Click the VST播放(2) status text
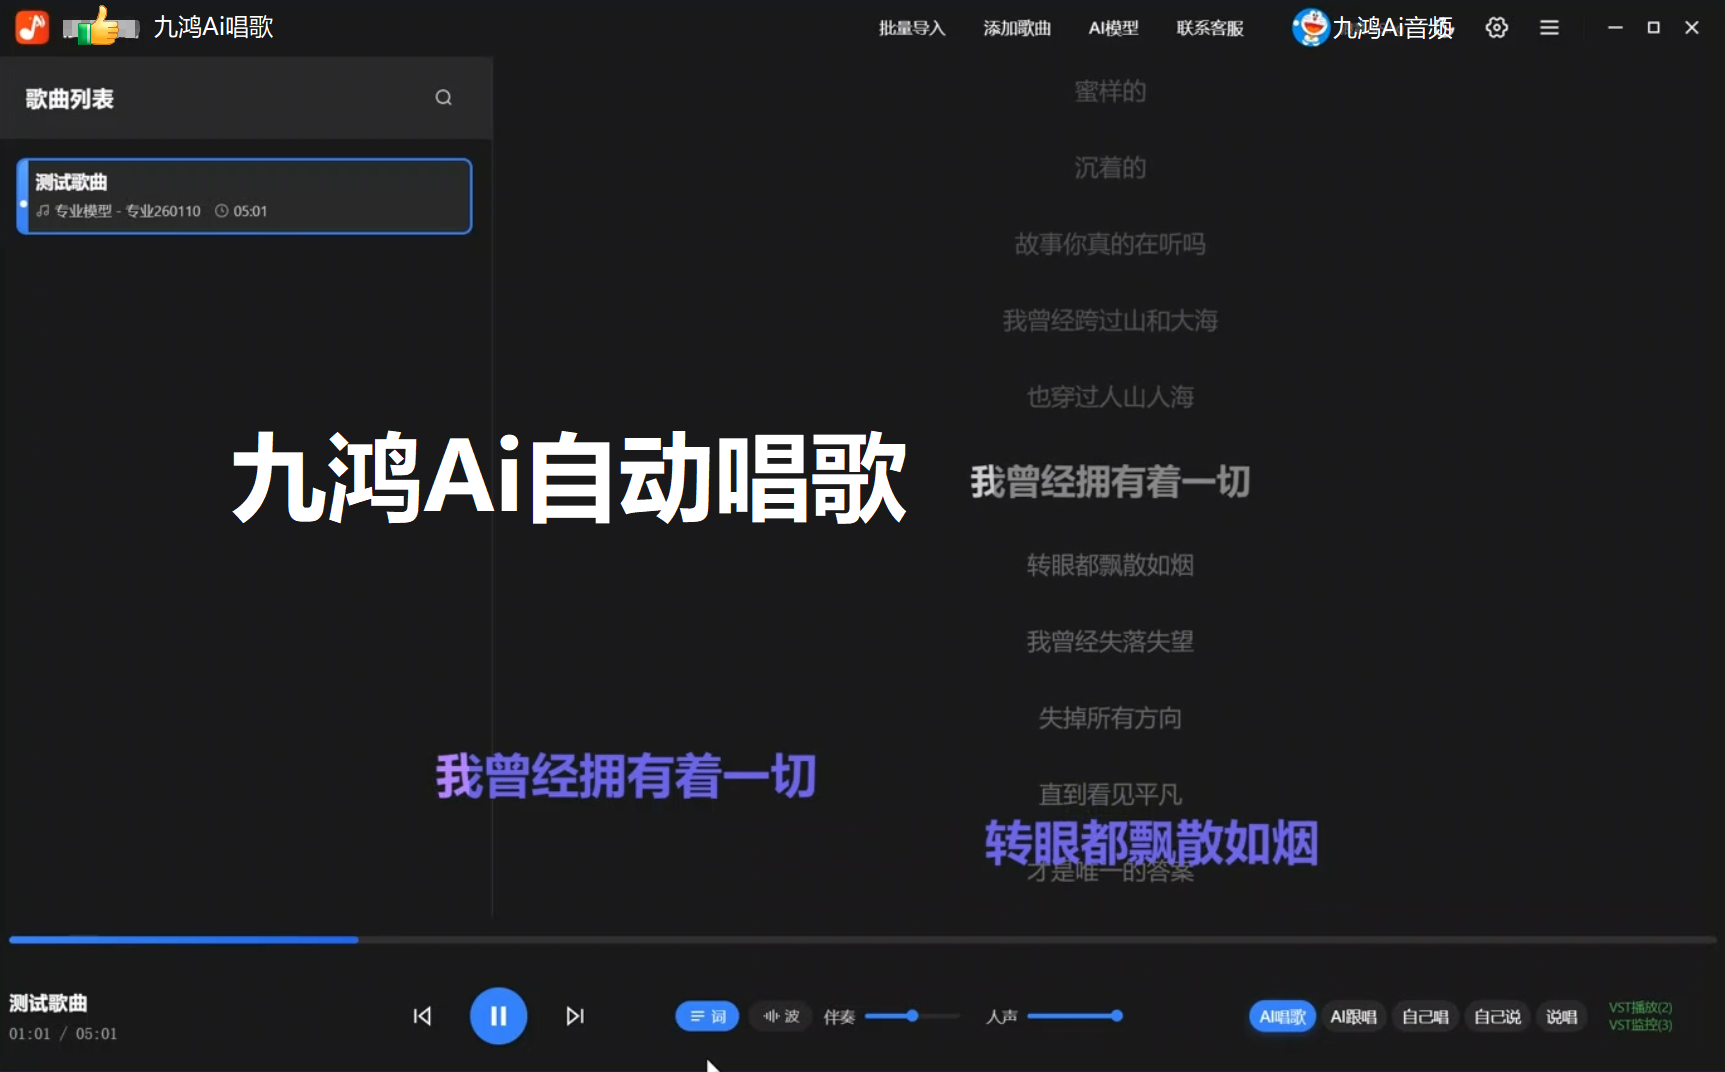 1640,1007
